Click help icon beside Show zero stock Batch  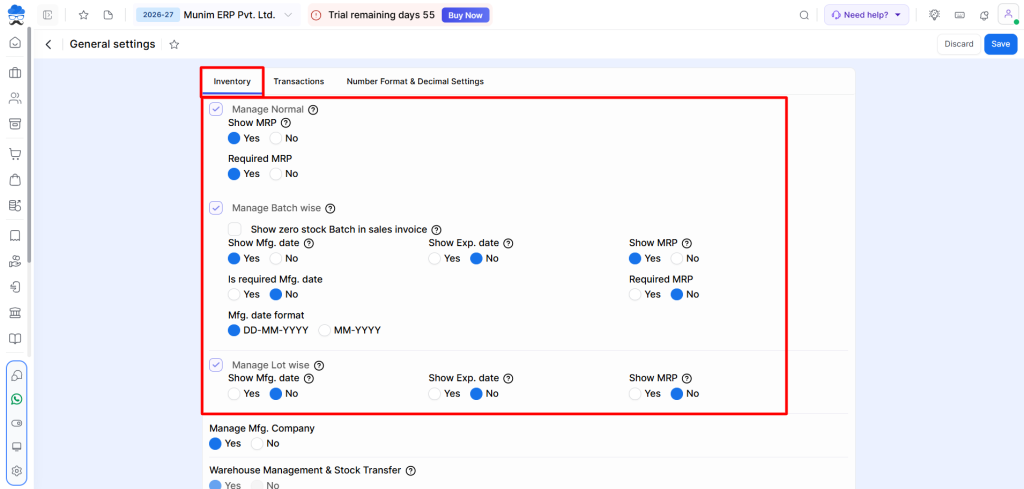(436, 230)
